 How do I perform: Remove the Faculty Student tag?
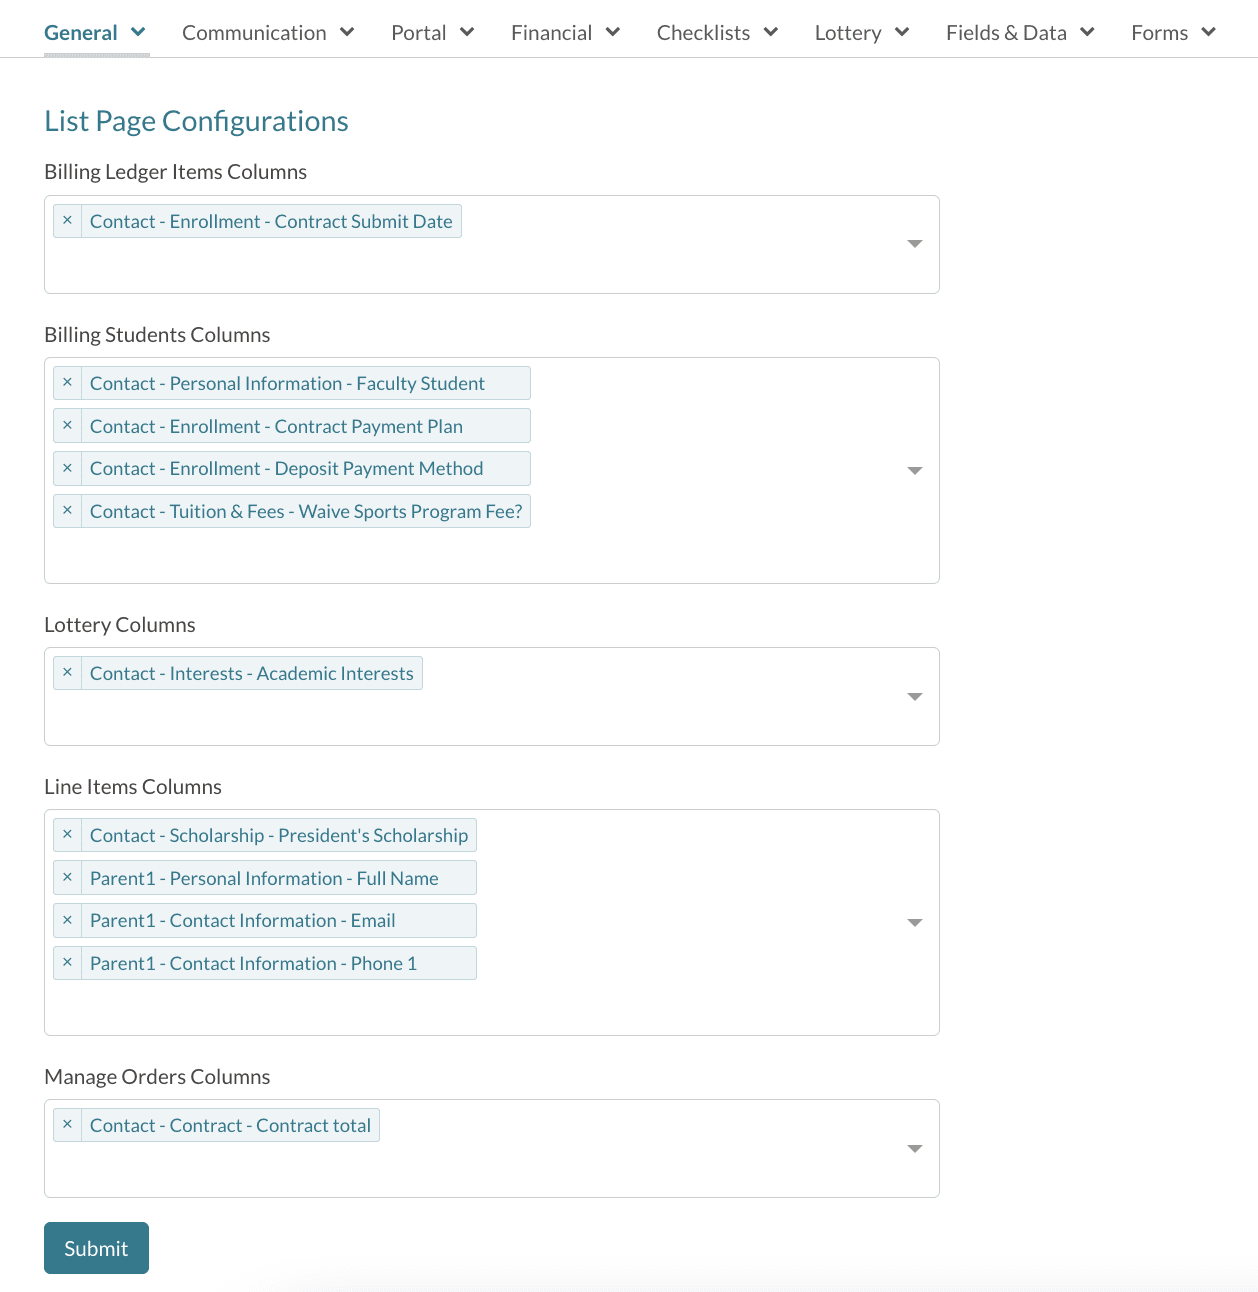click(67, 383)
